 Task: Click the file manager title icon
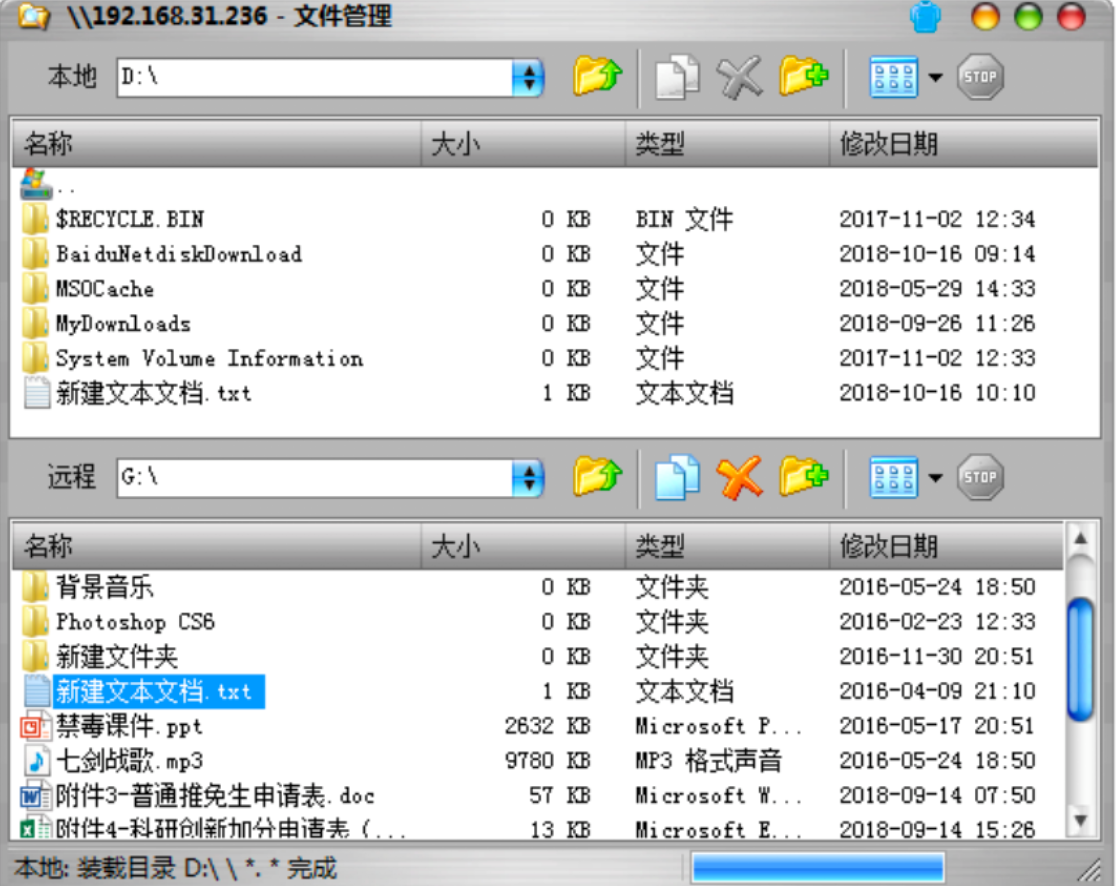point(34,16)
